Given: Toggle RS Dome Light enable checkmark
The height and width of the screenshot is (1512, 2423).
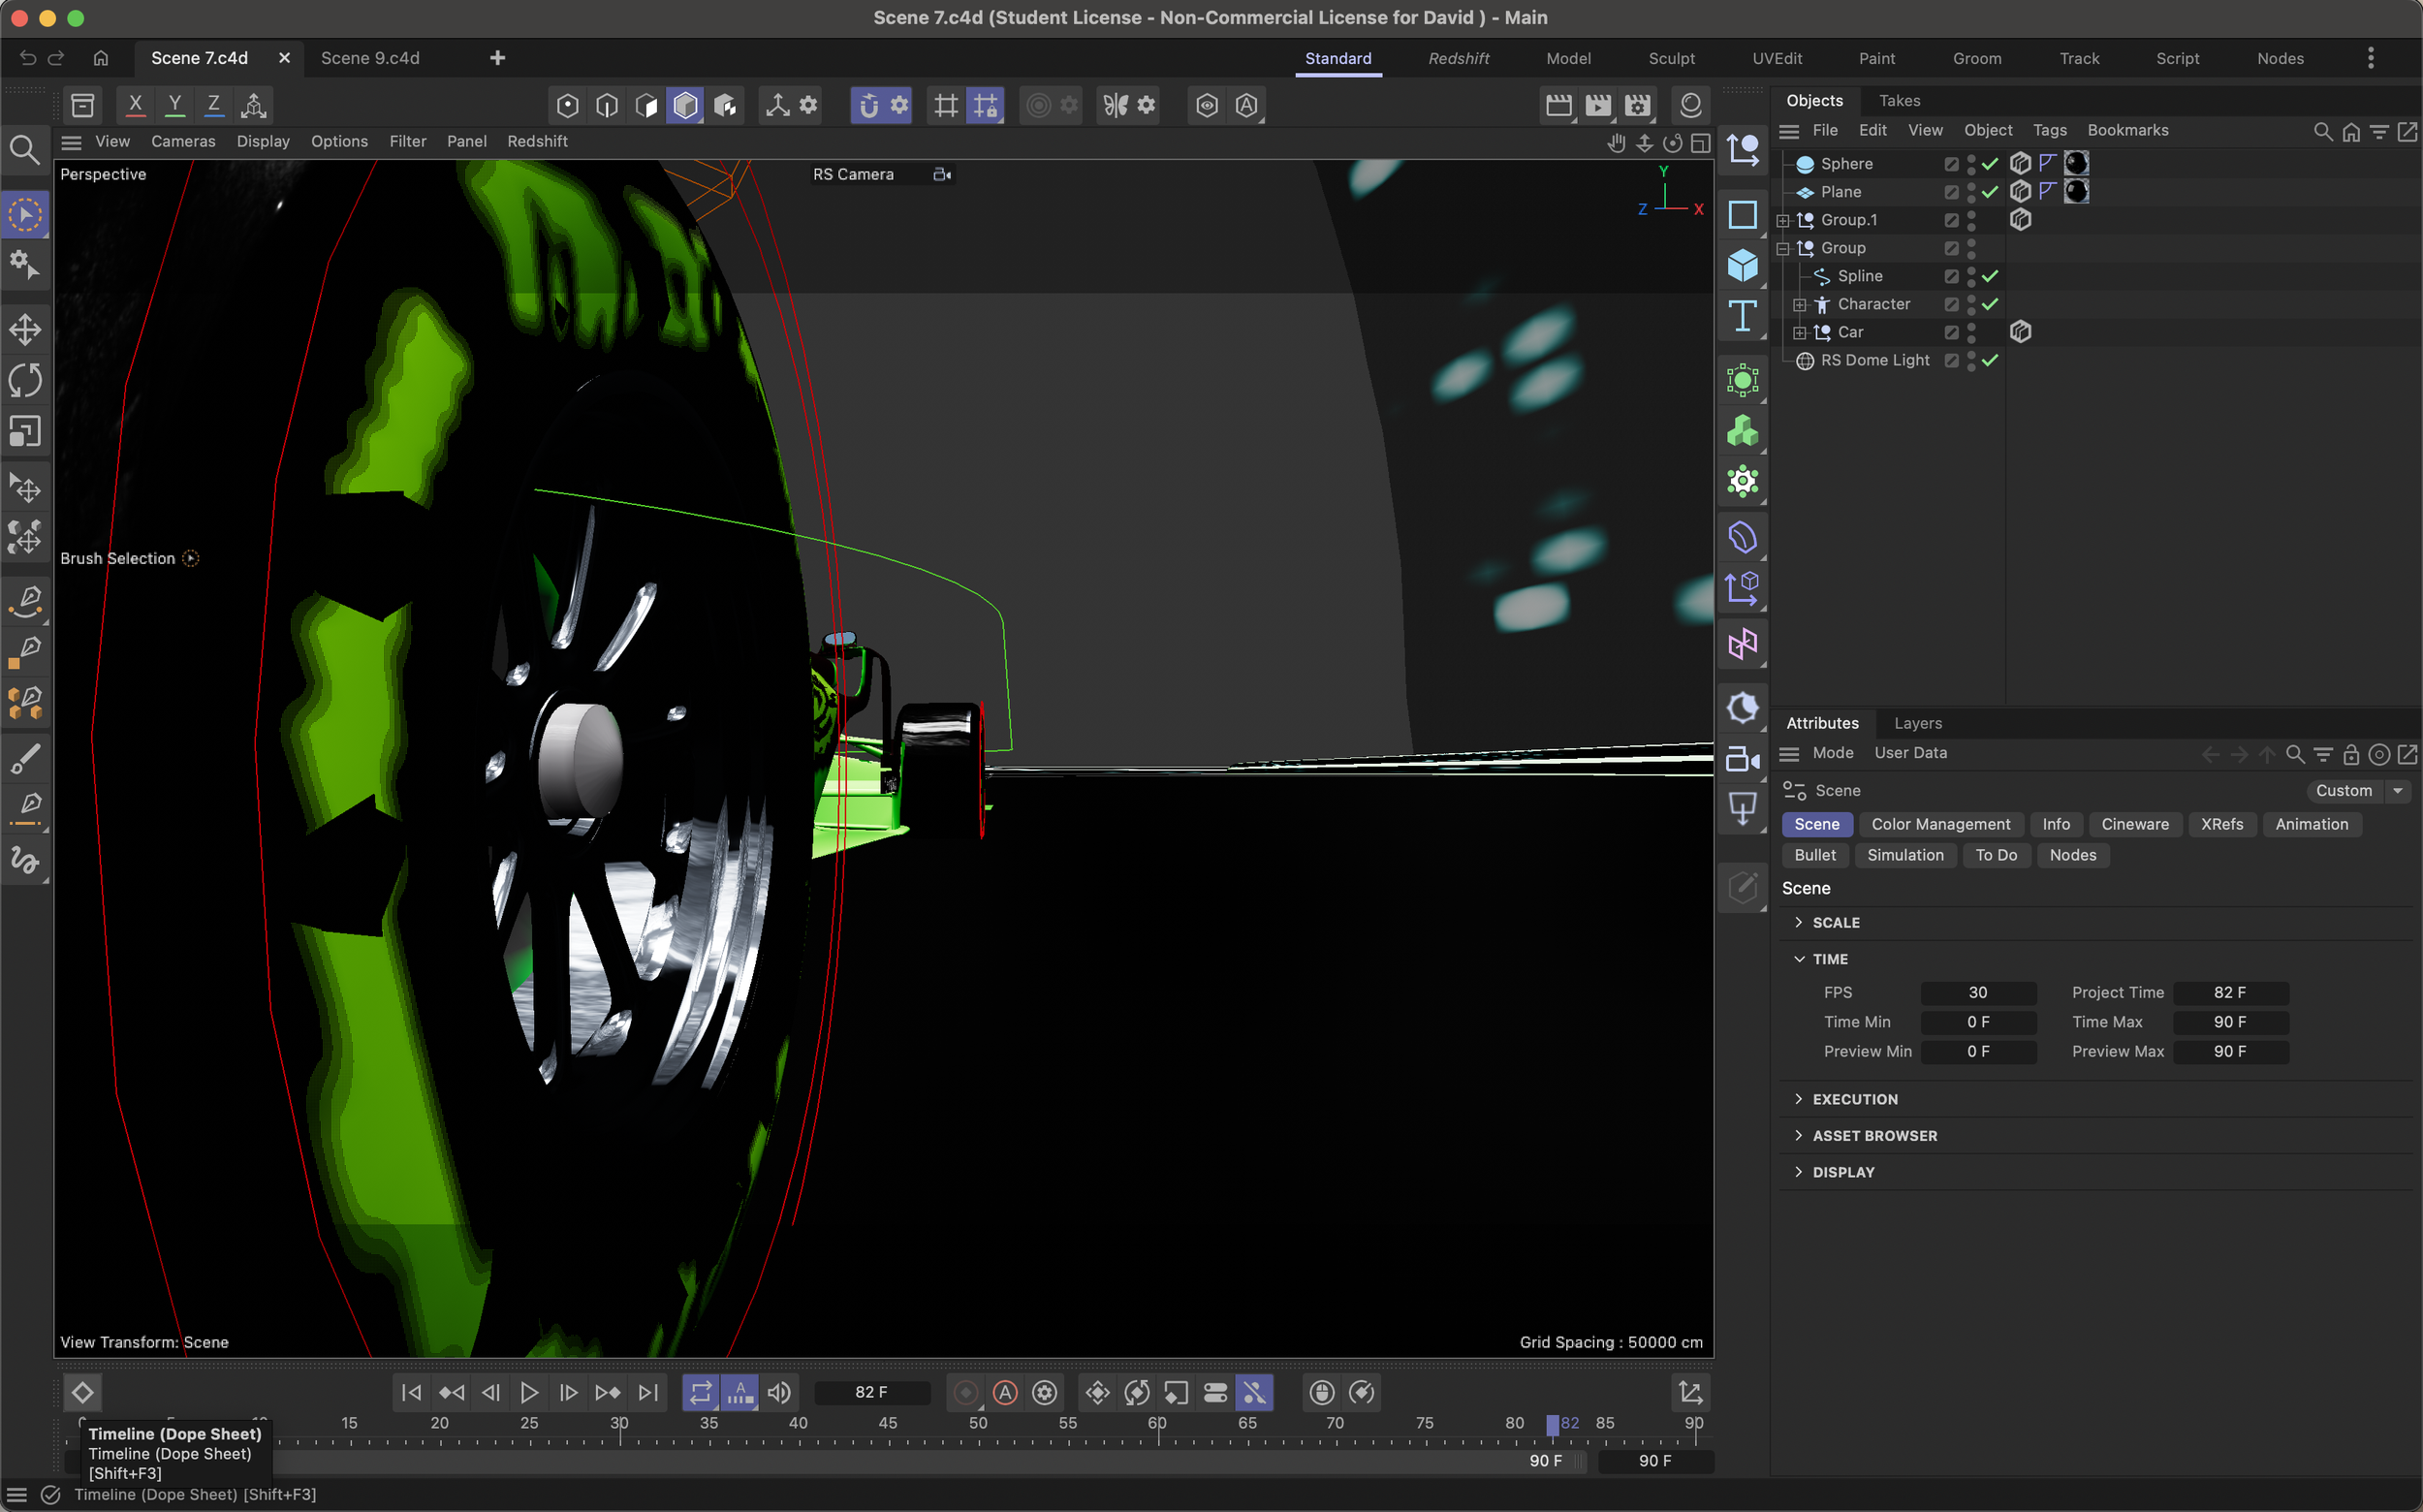Looking at the screenshot, I should tap(1990, 360).
